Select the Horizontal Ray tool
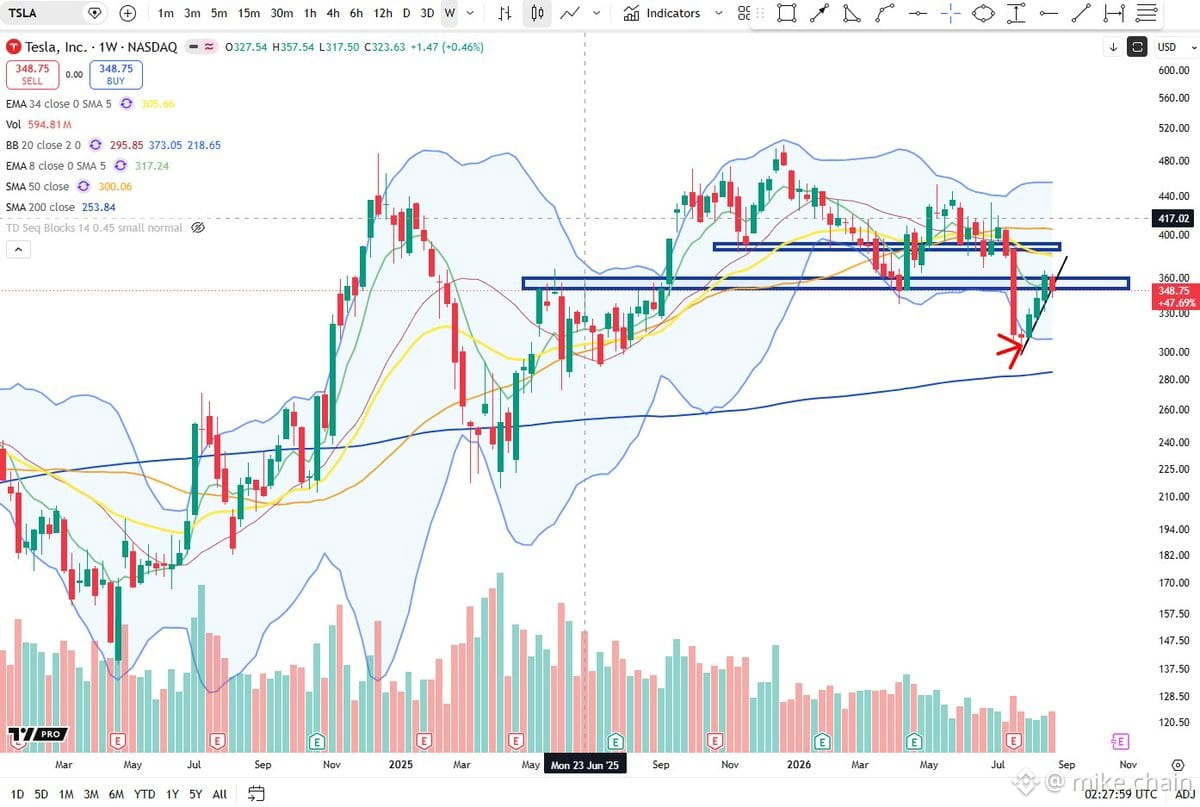 (1048, 13)
